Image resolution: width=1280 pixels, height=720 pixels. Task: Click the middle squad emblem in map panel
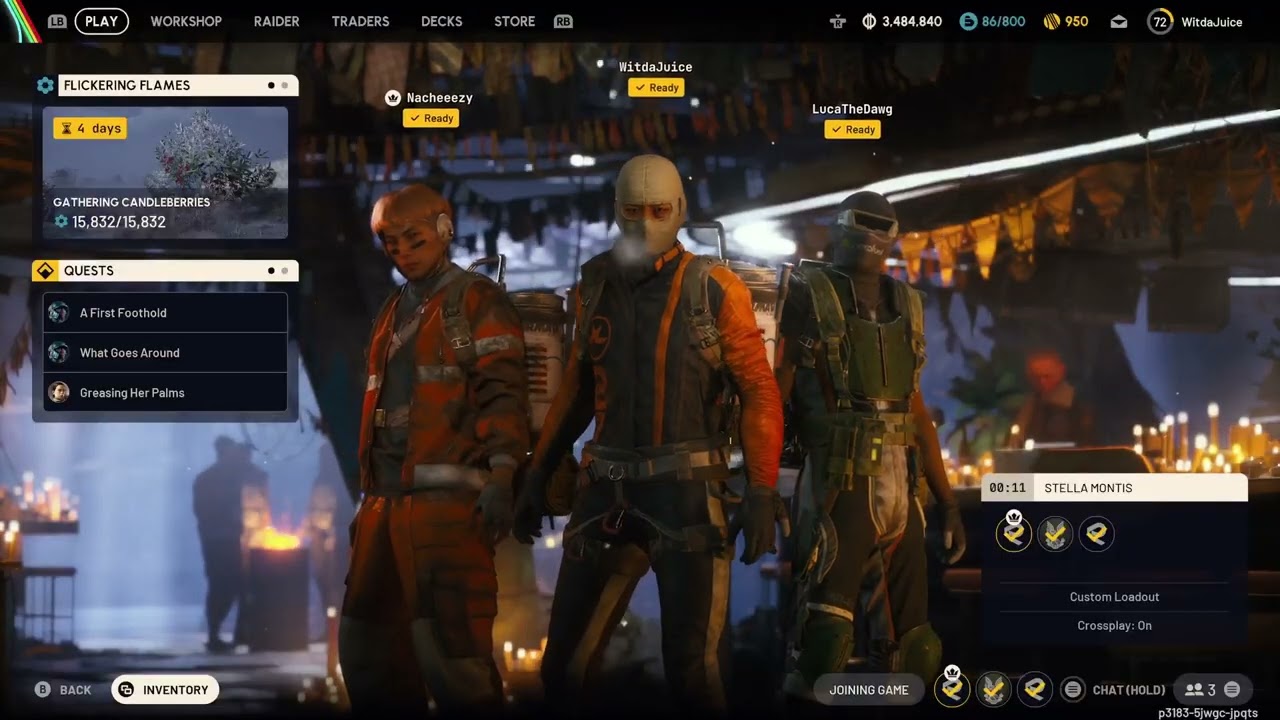[x=1055, y=534]
